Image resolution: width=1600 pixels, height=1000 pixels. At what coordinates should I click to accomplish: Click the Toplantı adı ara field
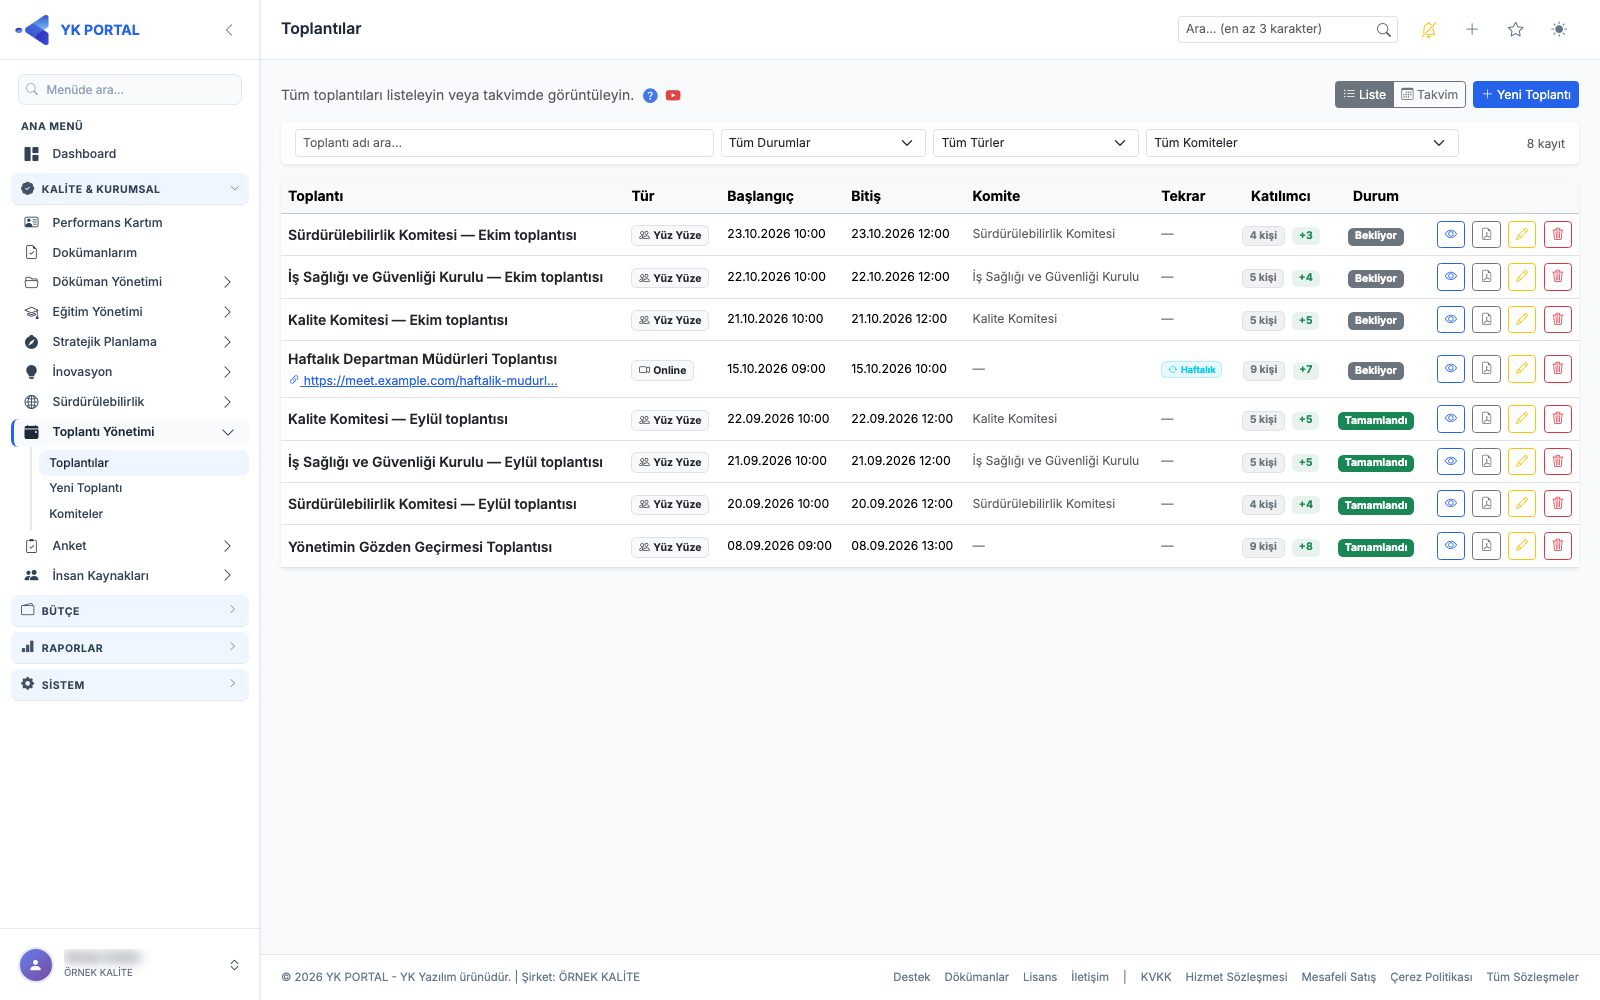point(504,143)
